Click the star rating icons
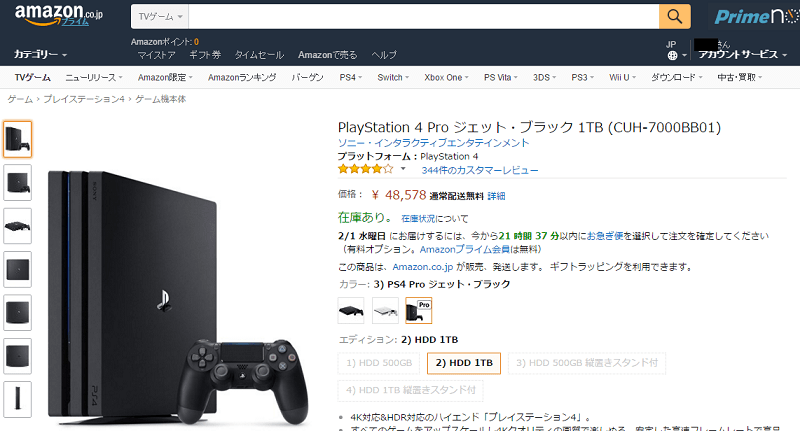The image size is (800, 431). pyautogui.click(x=365, y=169)
